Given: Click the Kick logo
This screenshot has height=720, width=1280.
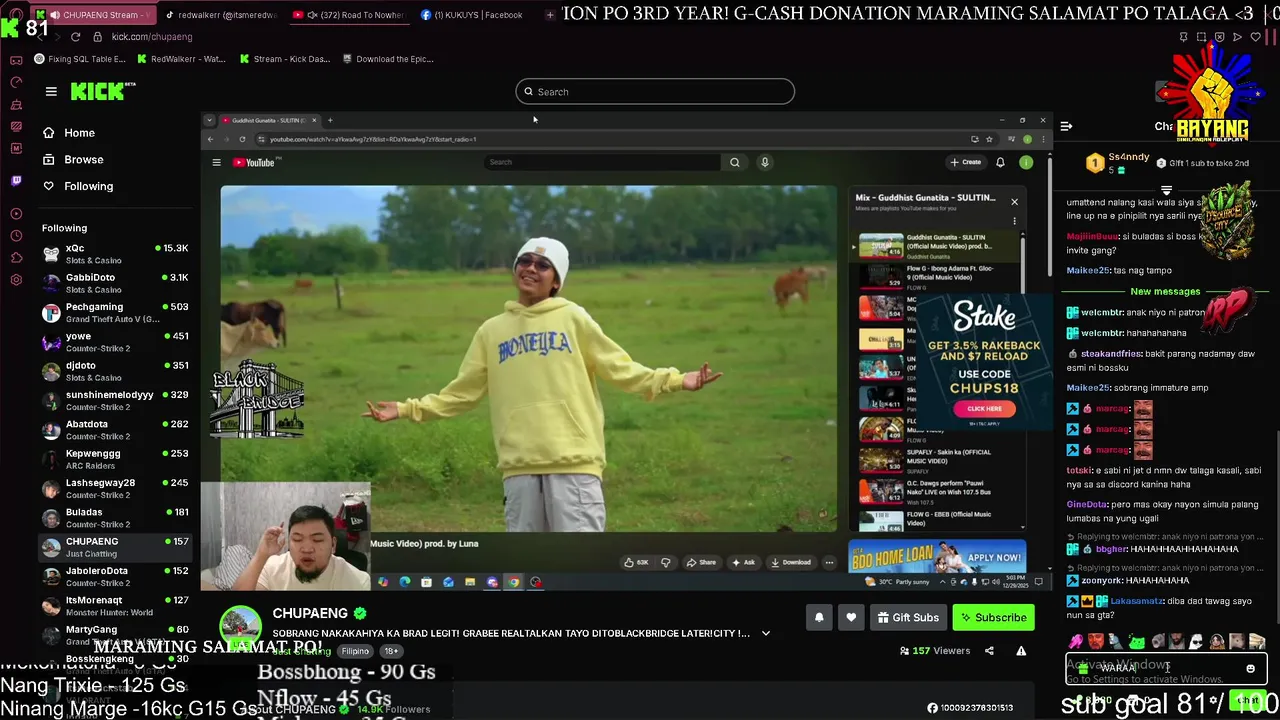Looking at the screenshot, I should pos(102,91).
